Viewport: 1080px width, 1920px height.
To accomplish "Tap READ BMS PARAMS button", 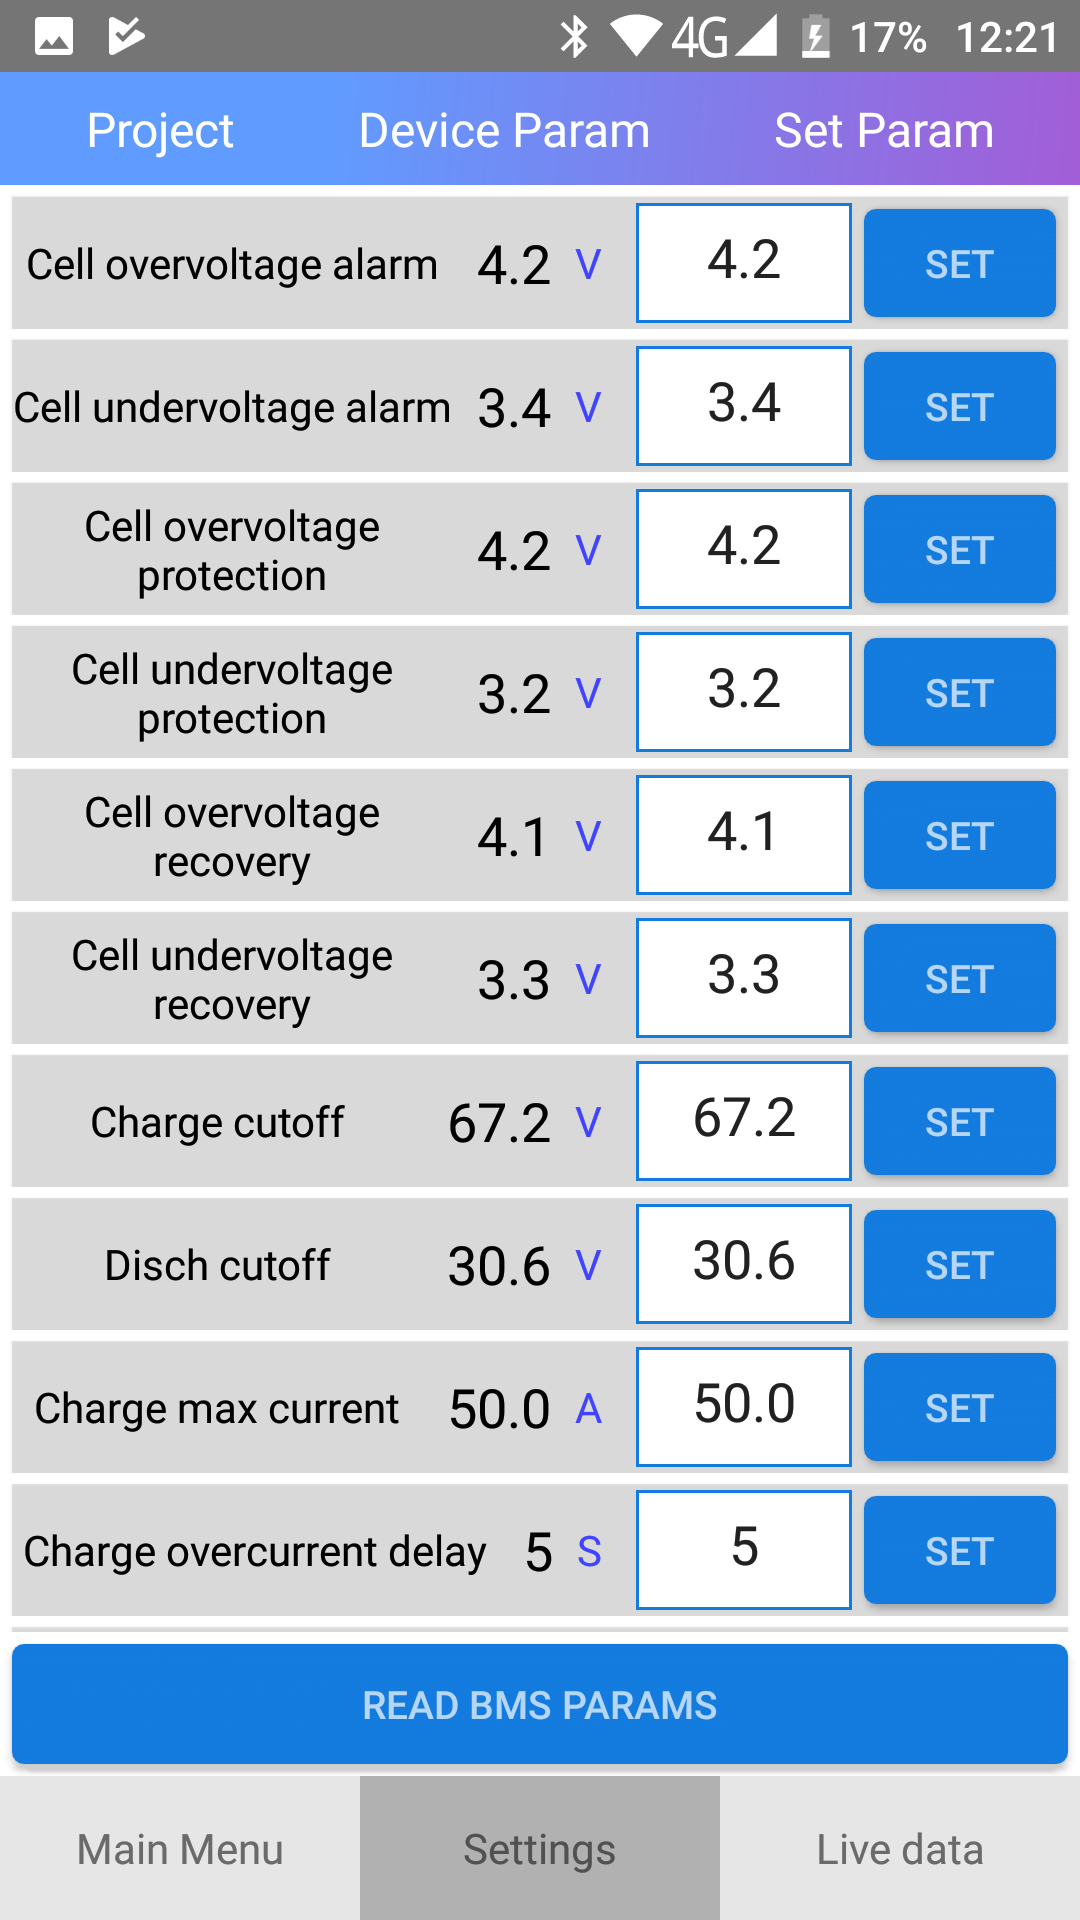I will coord(540,1704).
